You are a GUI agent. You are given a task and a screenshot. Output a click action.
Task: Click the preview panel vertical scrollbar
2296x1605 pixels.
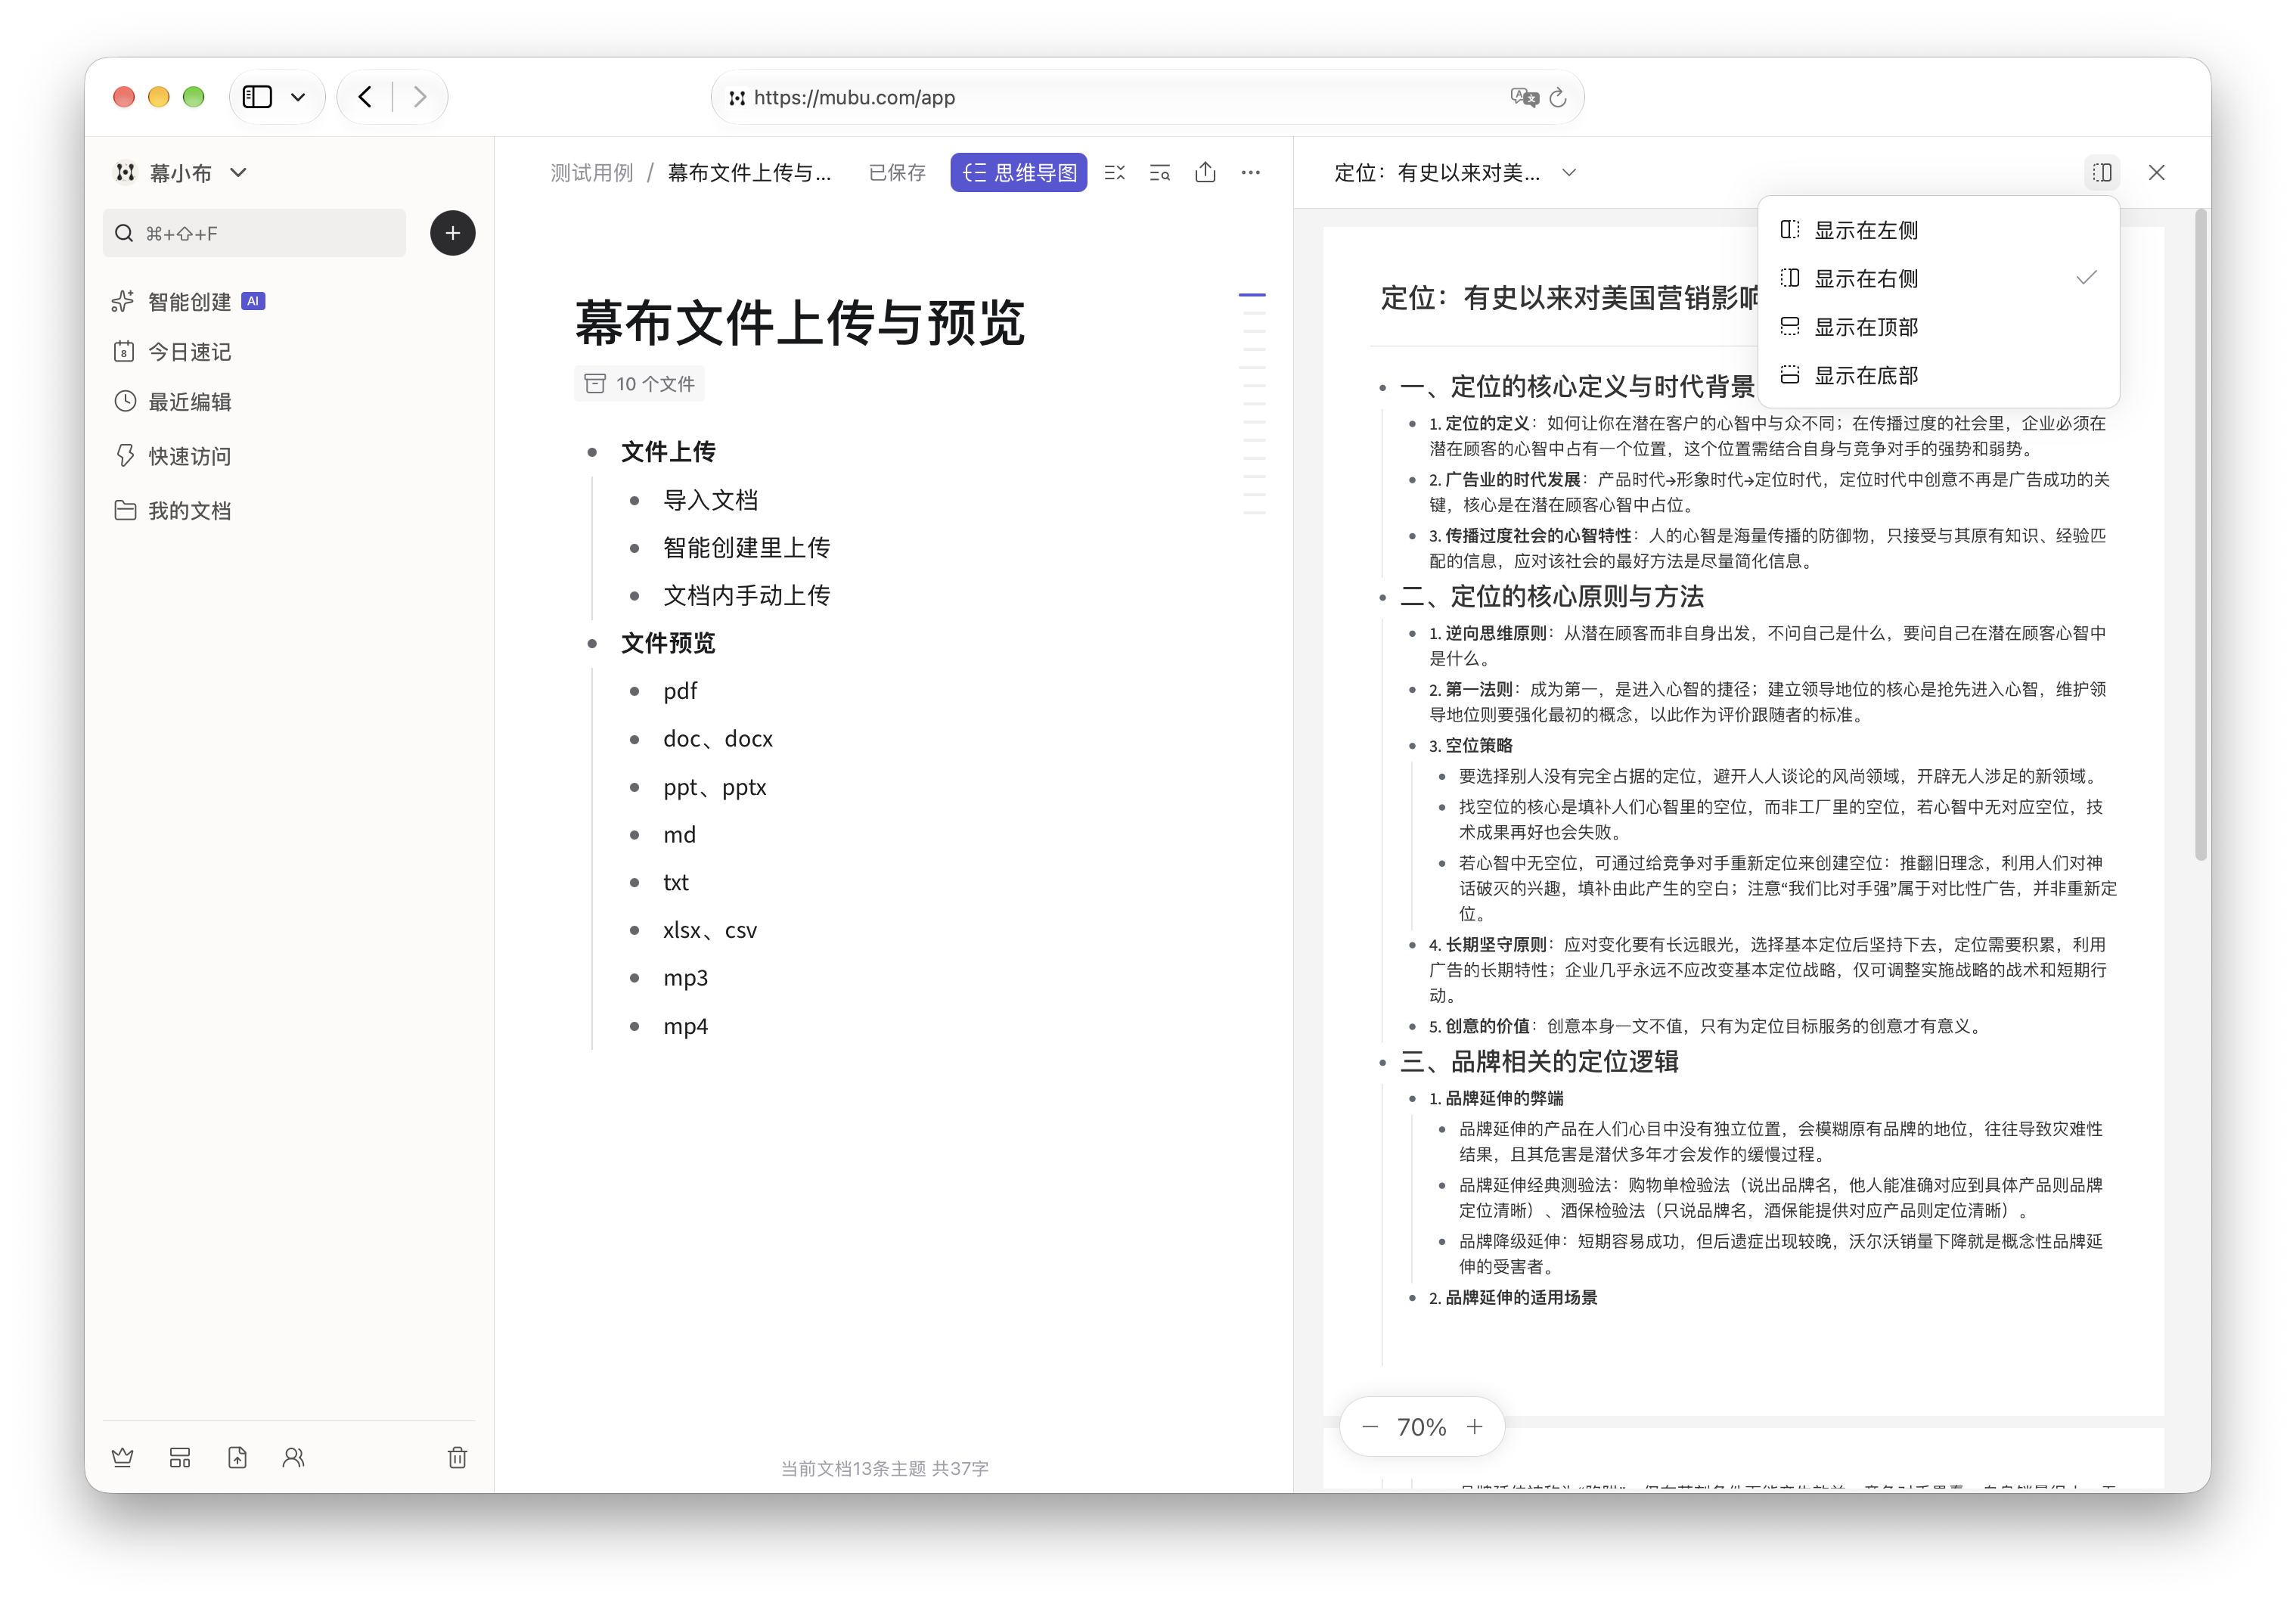pyautogui.click(x=2200, y=535)
